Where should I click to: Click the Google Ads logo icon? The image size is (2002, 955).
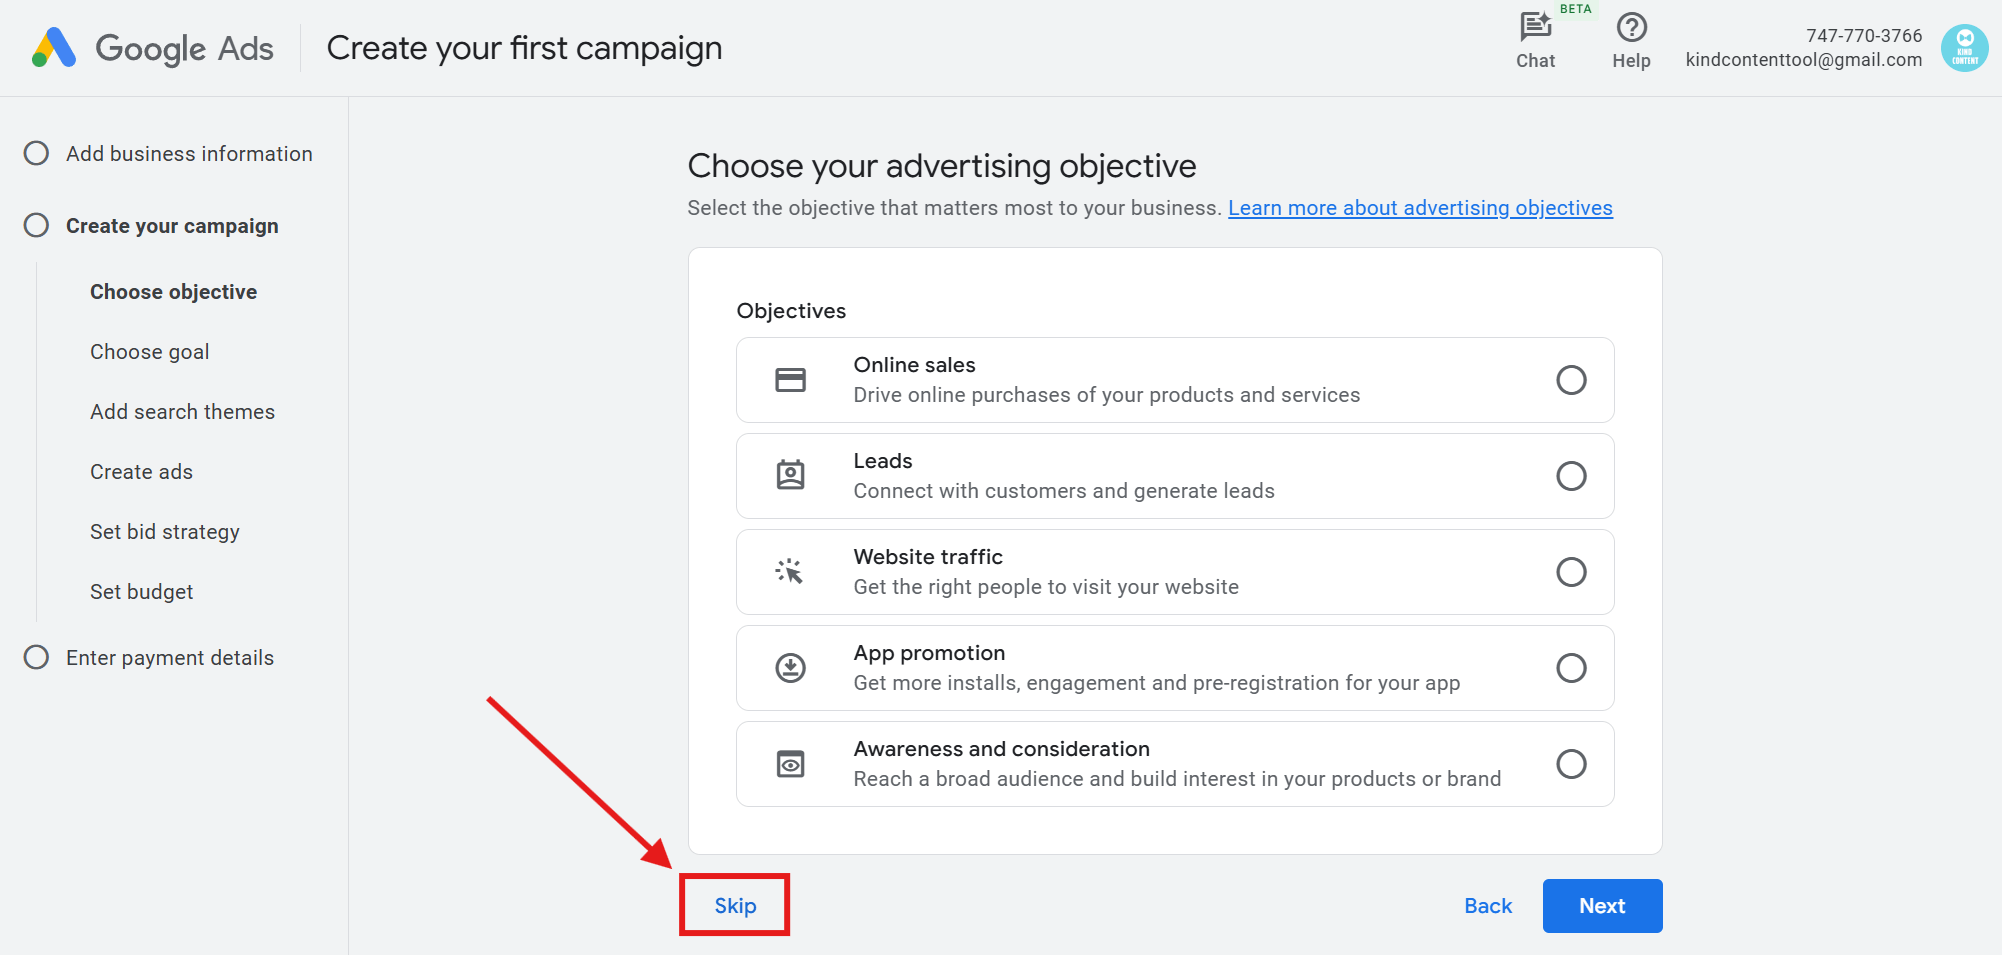(54, 48)
